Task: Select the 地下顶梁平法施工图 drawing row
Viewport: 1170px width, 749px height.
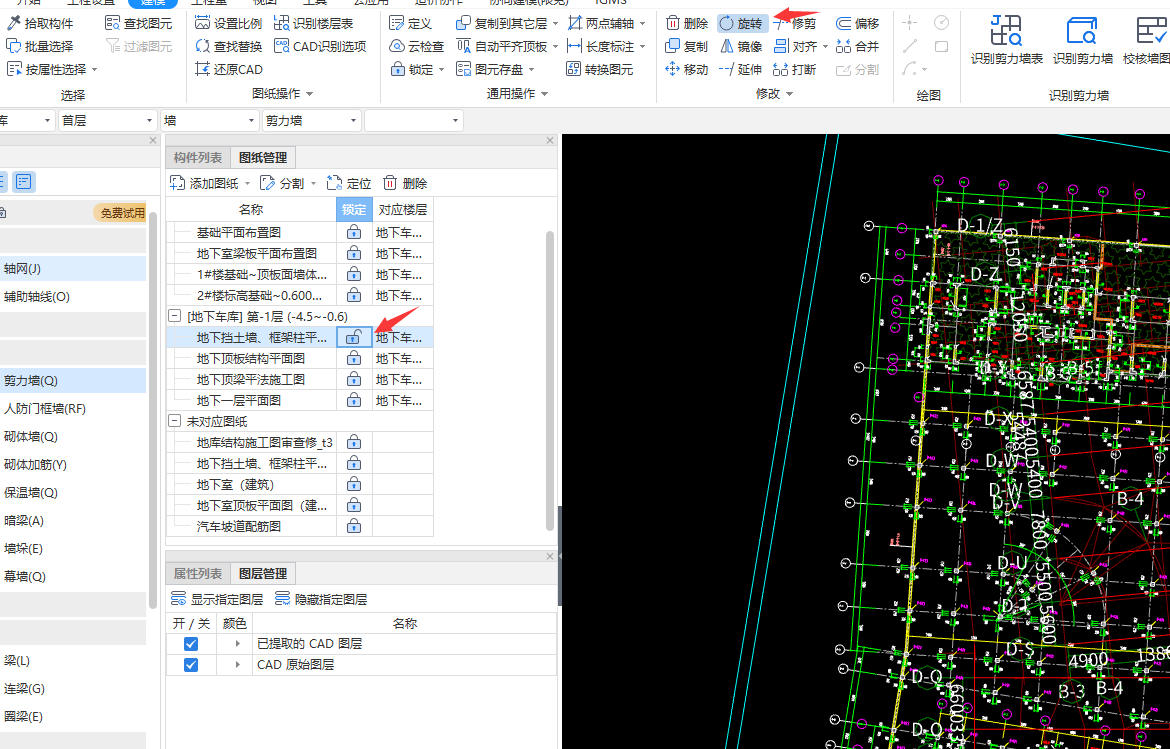Action: (299, 379)
